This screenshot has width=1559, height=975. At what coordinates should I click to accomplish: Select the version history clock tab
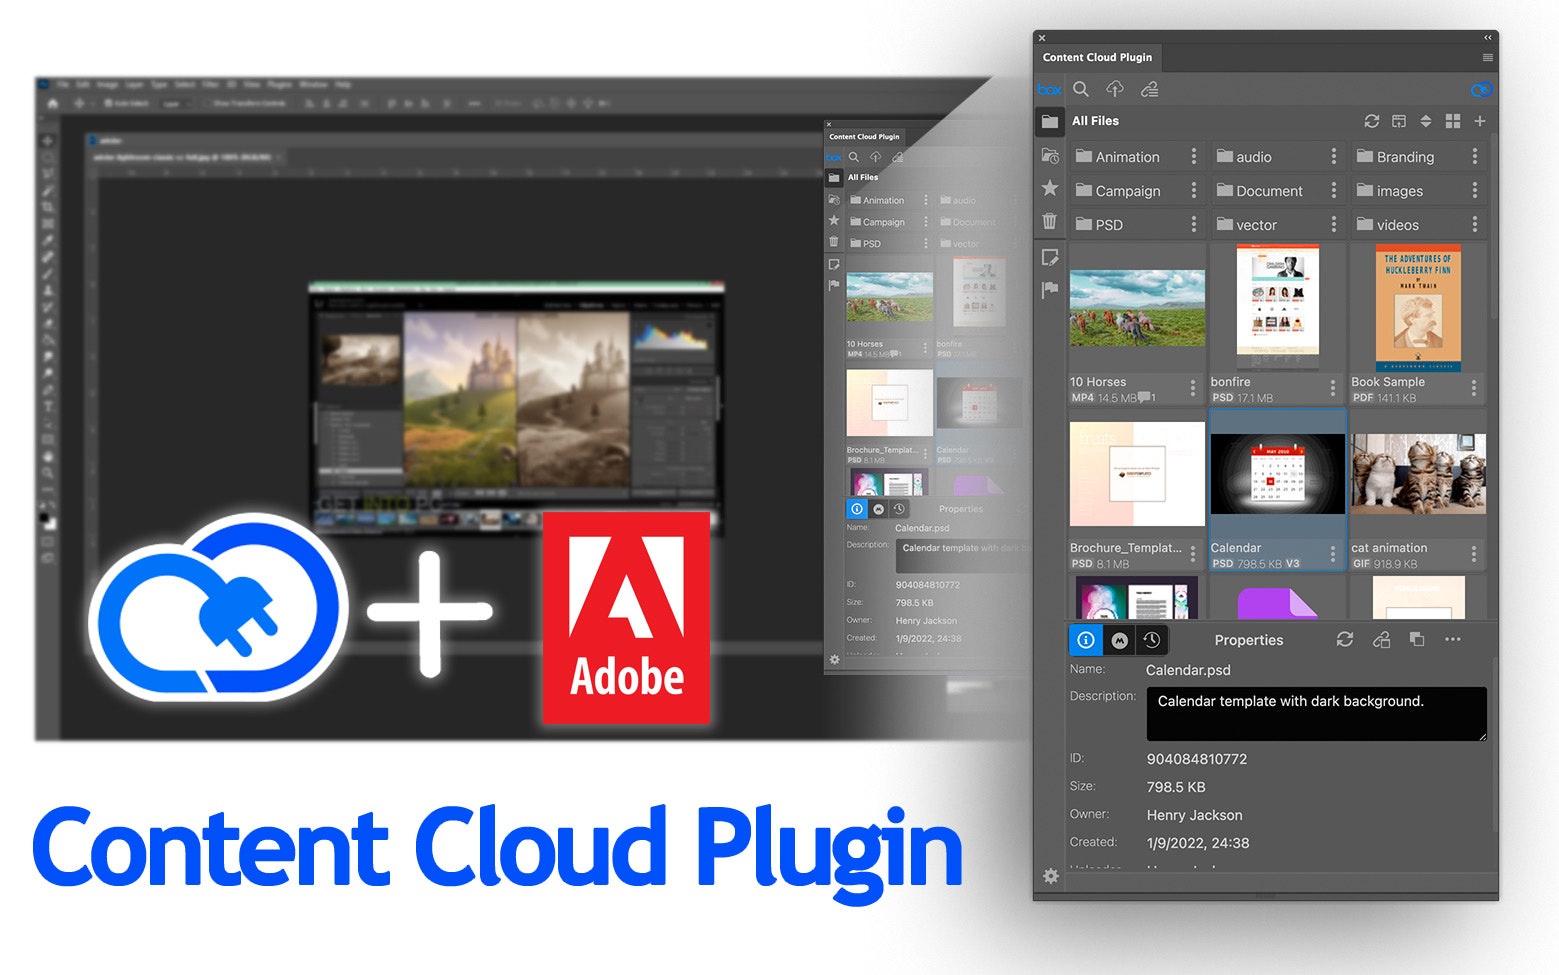coord(1152,640)
